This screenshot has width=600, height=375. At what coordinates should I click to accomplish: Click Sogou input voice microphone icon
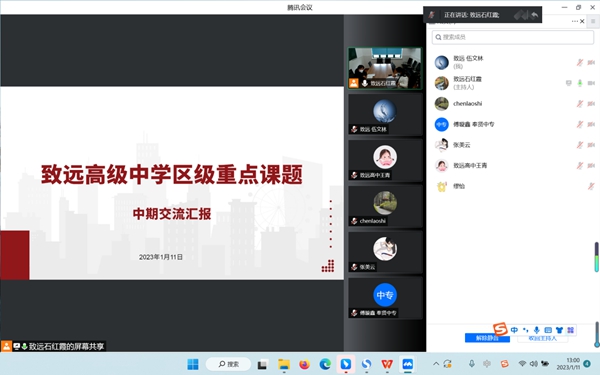pyautogui.click(x=536, y=330)
